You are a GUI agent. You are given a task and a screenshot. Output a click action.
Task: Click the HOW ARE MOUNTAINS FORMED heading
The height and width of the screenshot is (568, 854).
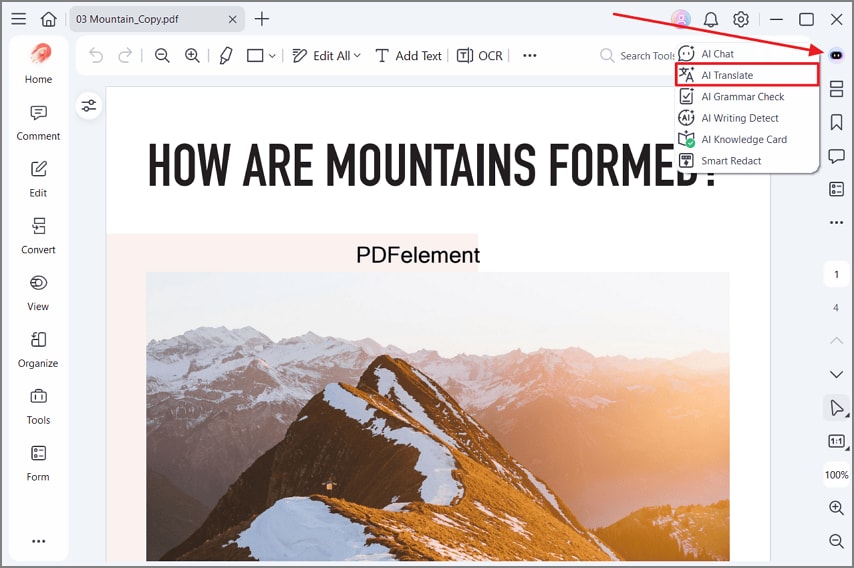coord(431,164)
